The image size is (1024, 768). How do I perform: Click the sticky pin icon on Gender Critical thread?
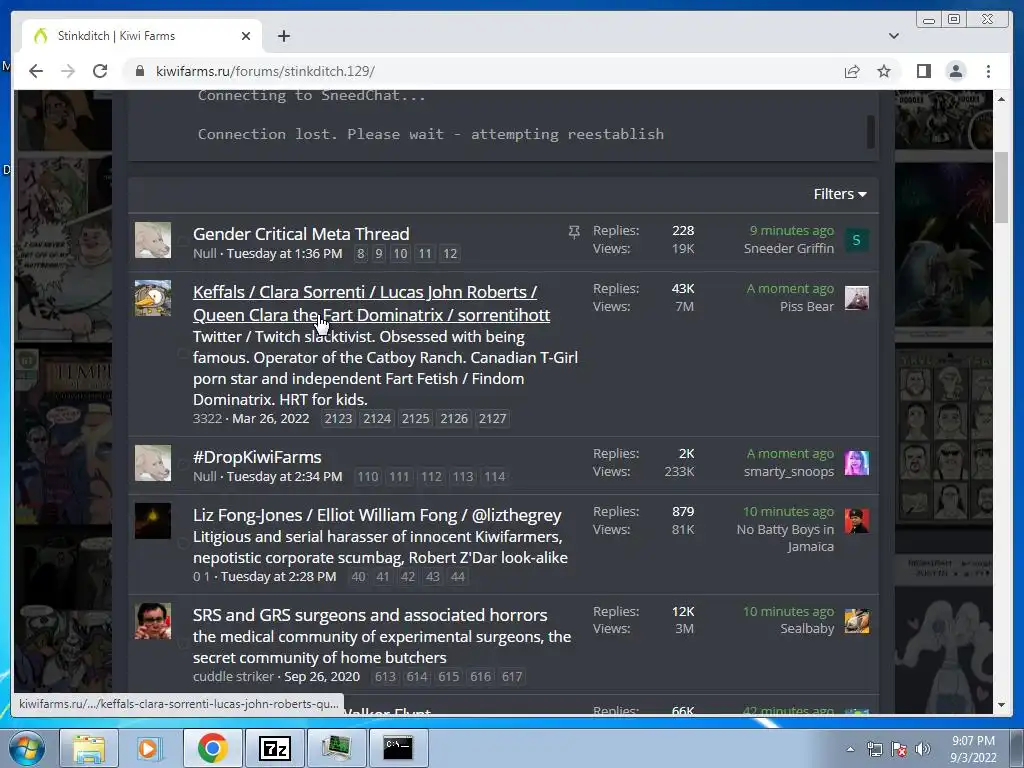pyautogui.click(x=573, y=232)
